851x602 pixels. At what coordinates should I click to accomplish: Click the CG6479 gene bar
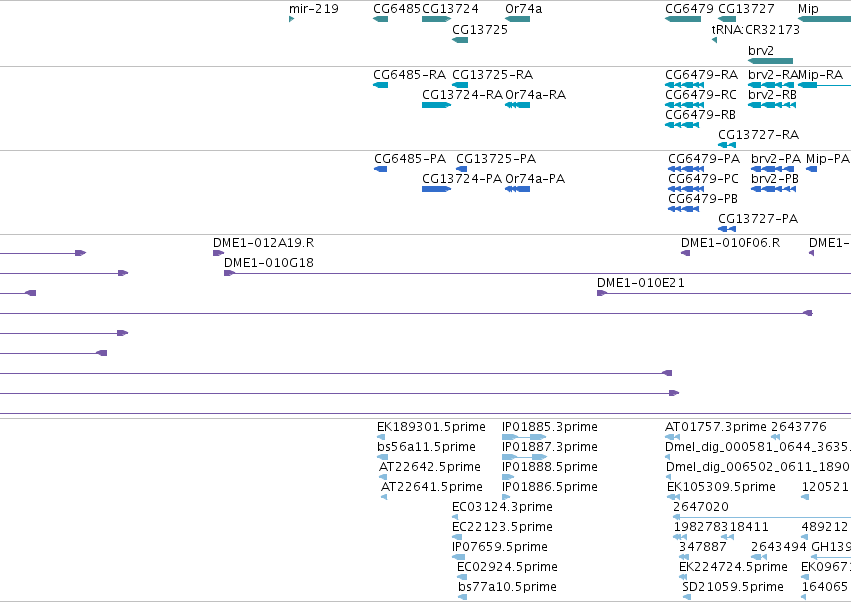click(x=683, y=19)
